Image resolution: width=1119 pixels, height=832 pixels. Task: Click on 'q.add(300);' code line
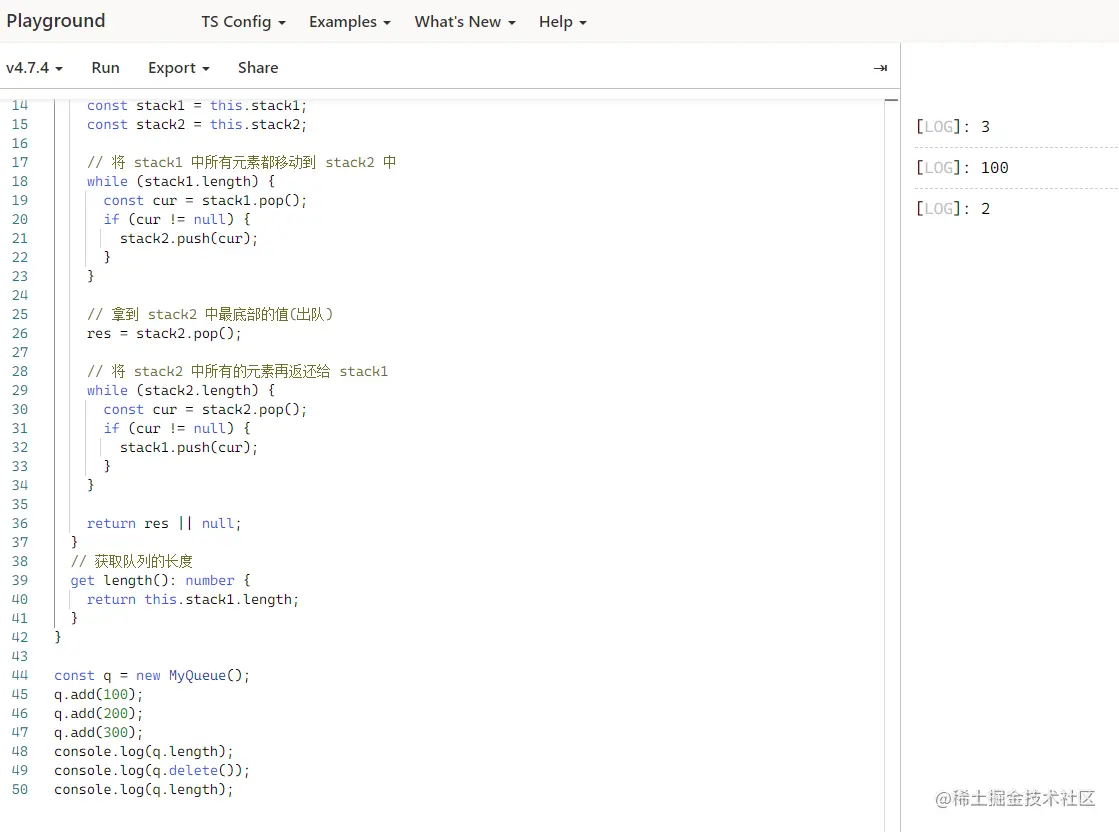pyautogui.click(x=98, y=732)
